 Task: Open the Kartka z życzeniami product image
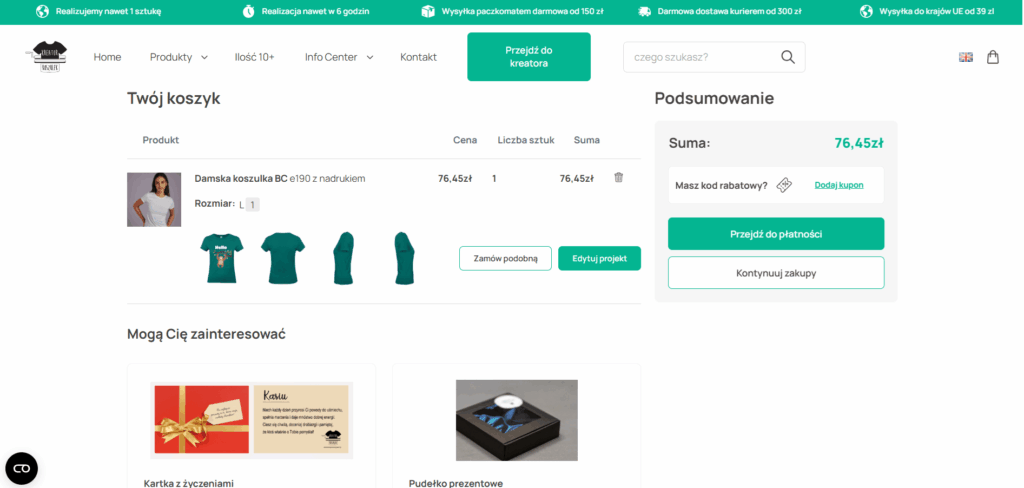coord(251,419)
